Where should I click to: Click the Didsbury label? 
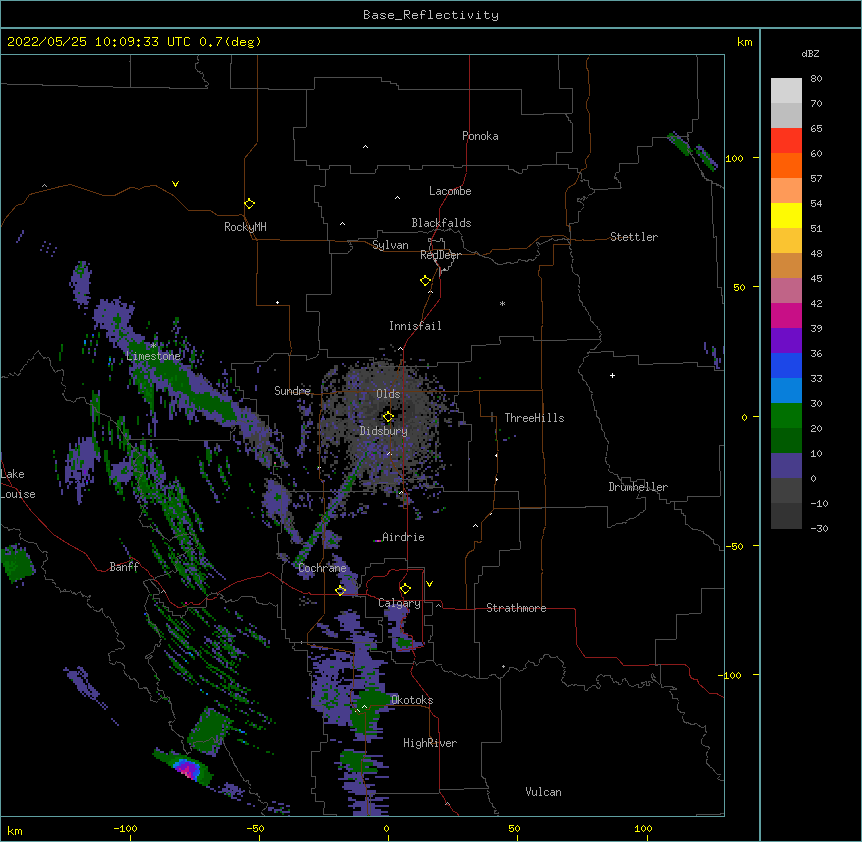[x=384, y=431]
